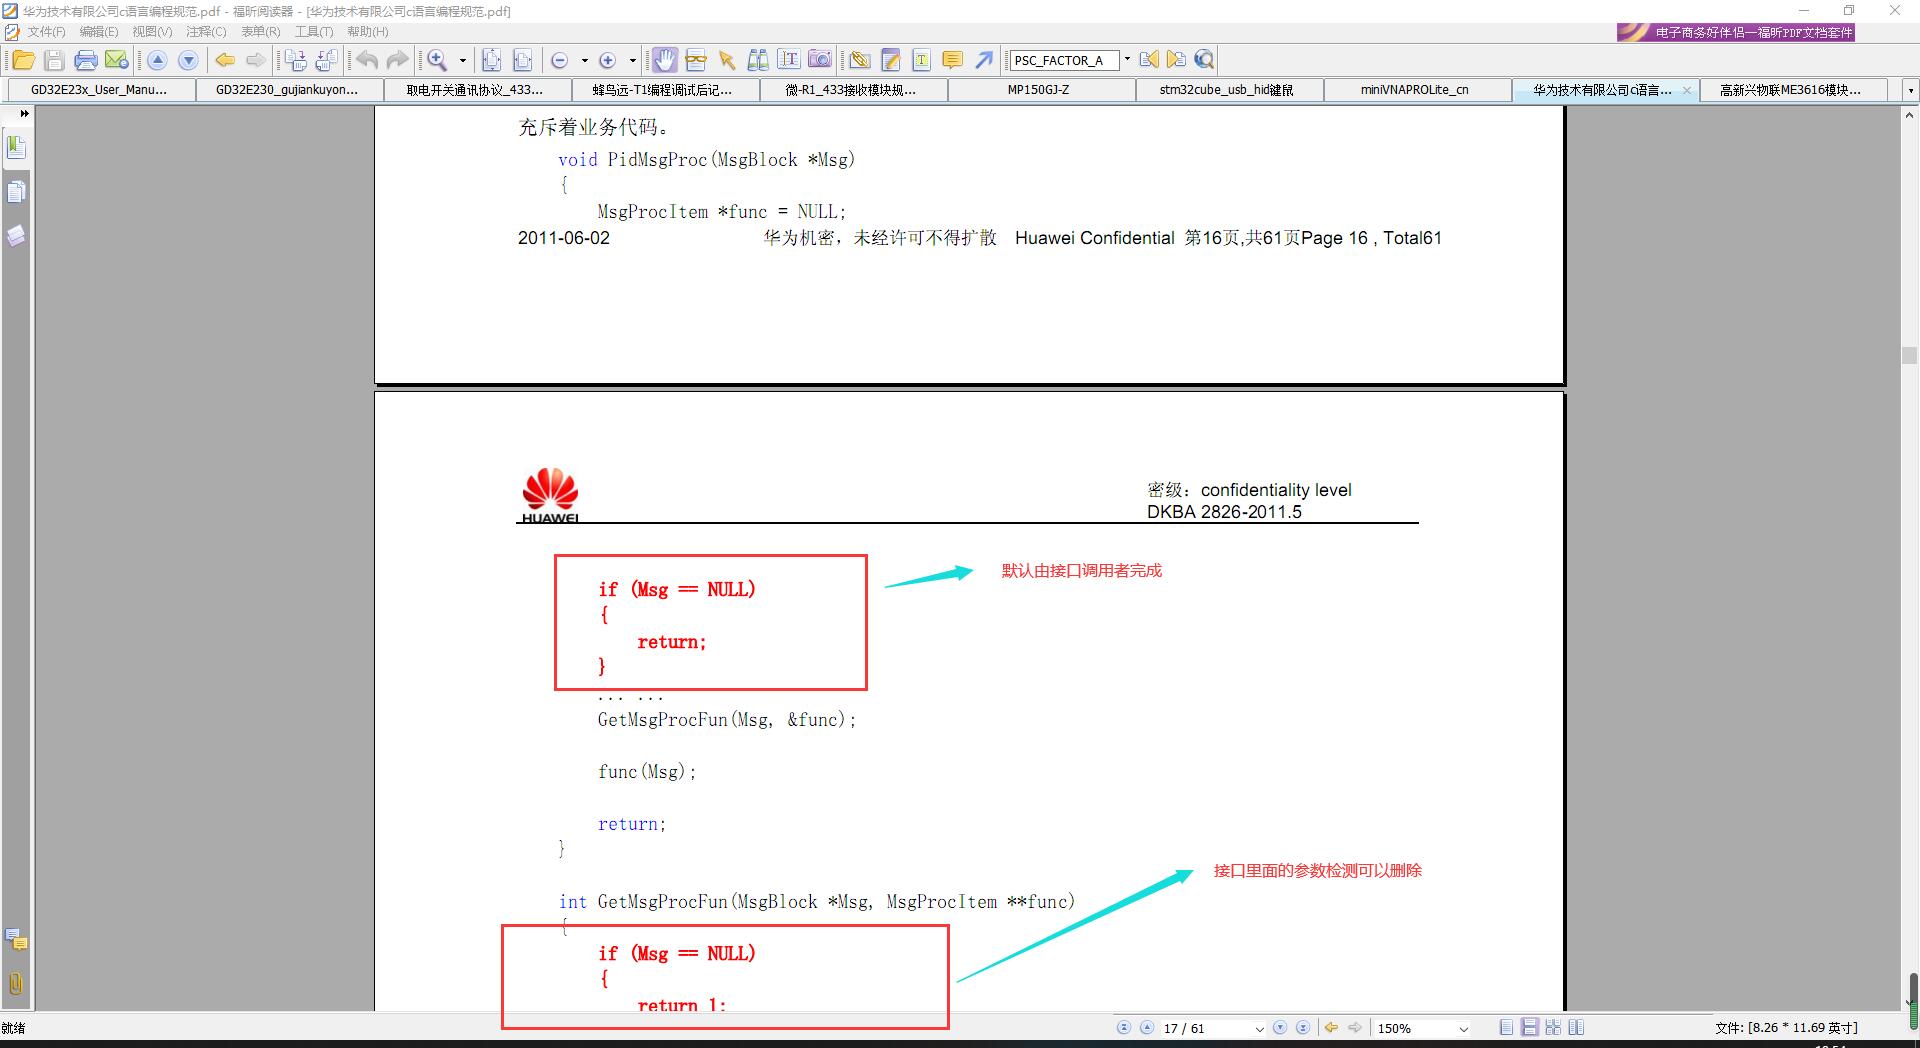Click the Snapshot camera tool
The width and height of the screenshot is (1920, 1048).
820,60
